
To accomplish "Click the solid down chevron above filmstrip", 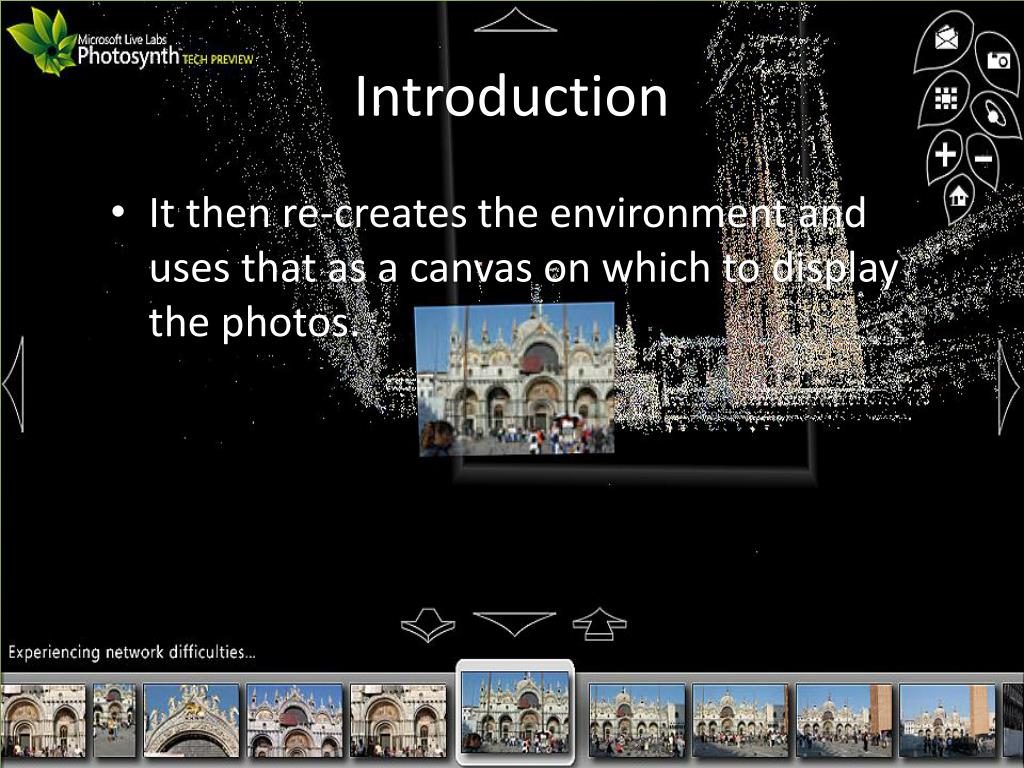I will pos(515,624).
